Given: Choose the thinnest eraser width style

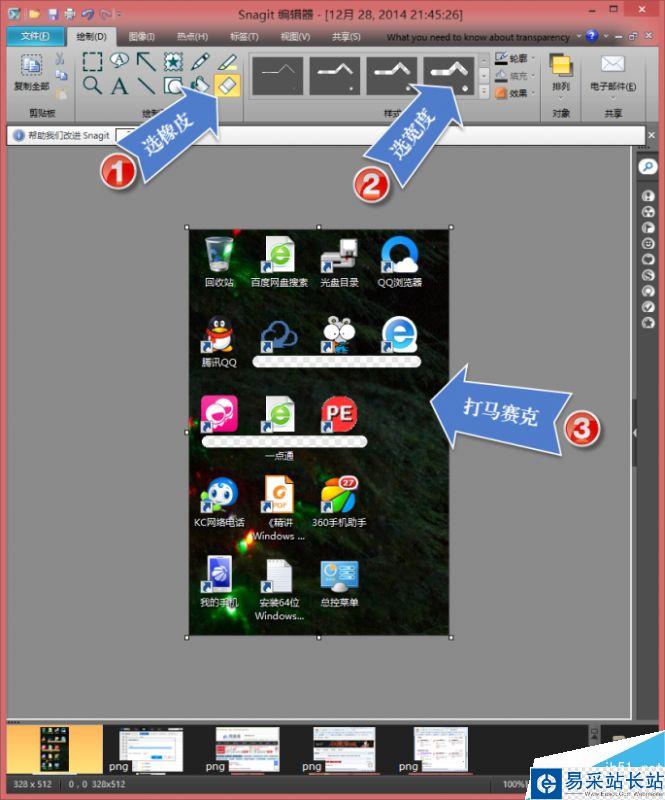Looking at the screenshot, I should click(x=278, y=76).
